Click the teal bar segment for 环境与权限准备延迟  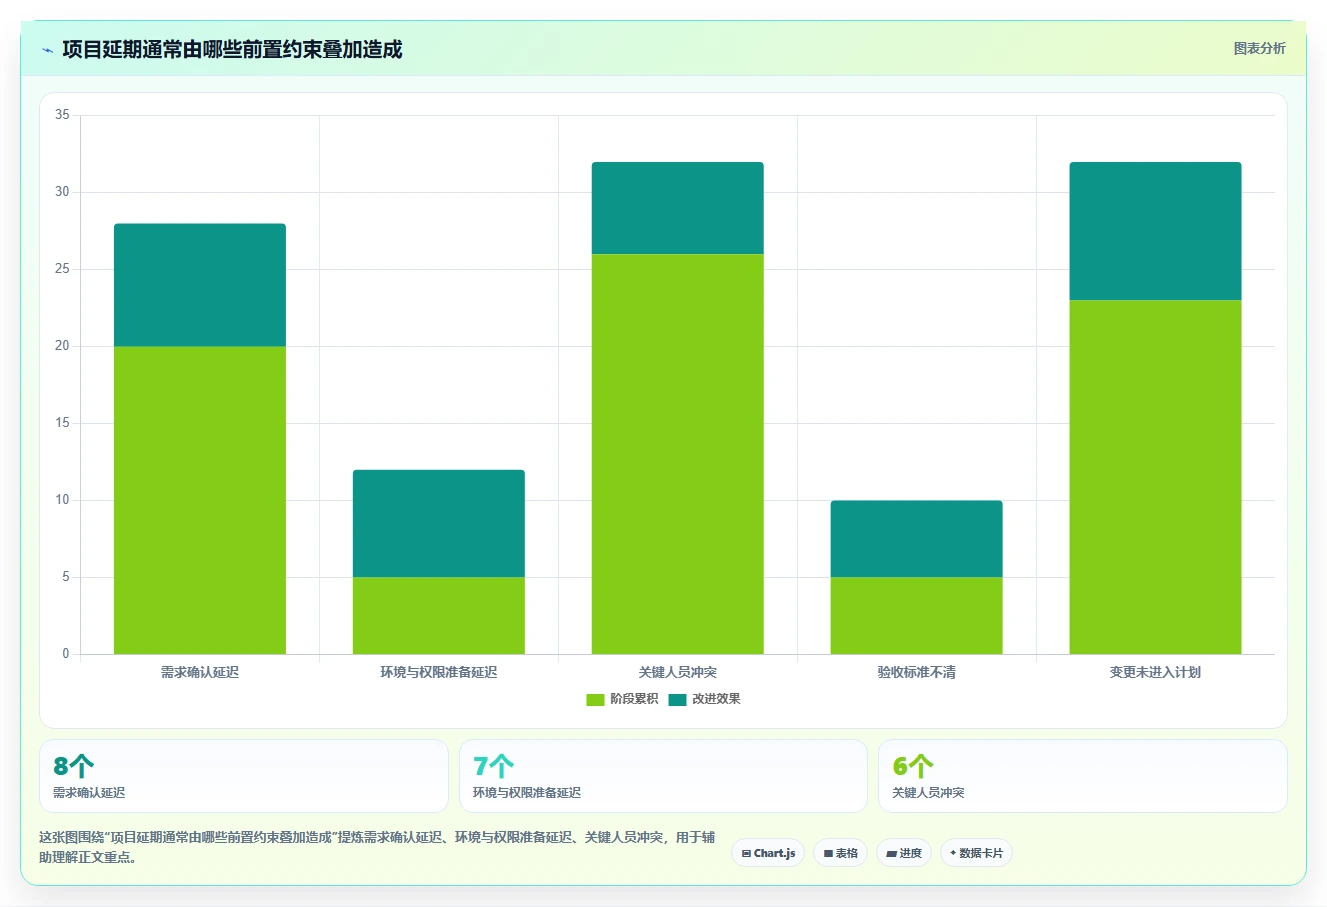click(439, 523)
